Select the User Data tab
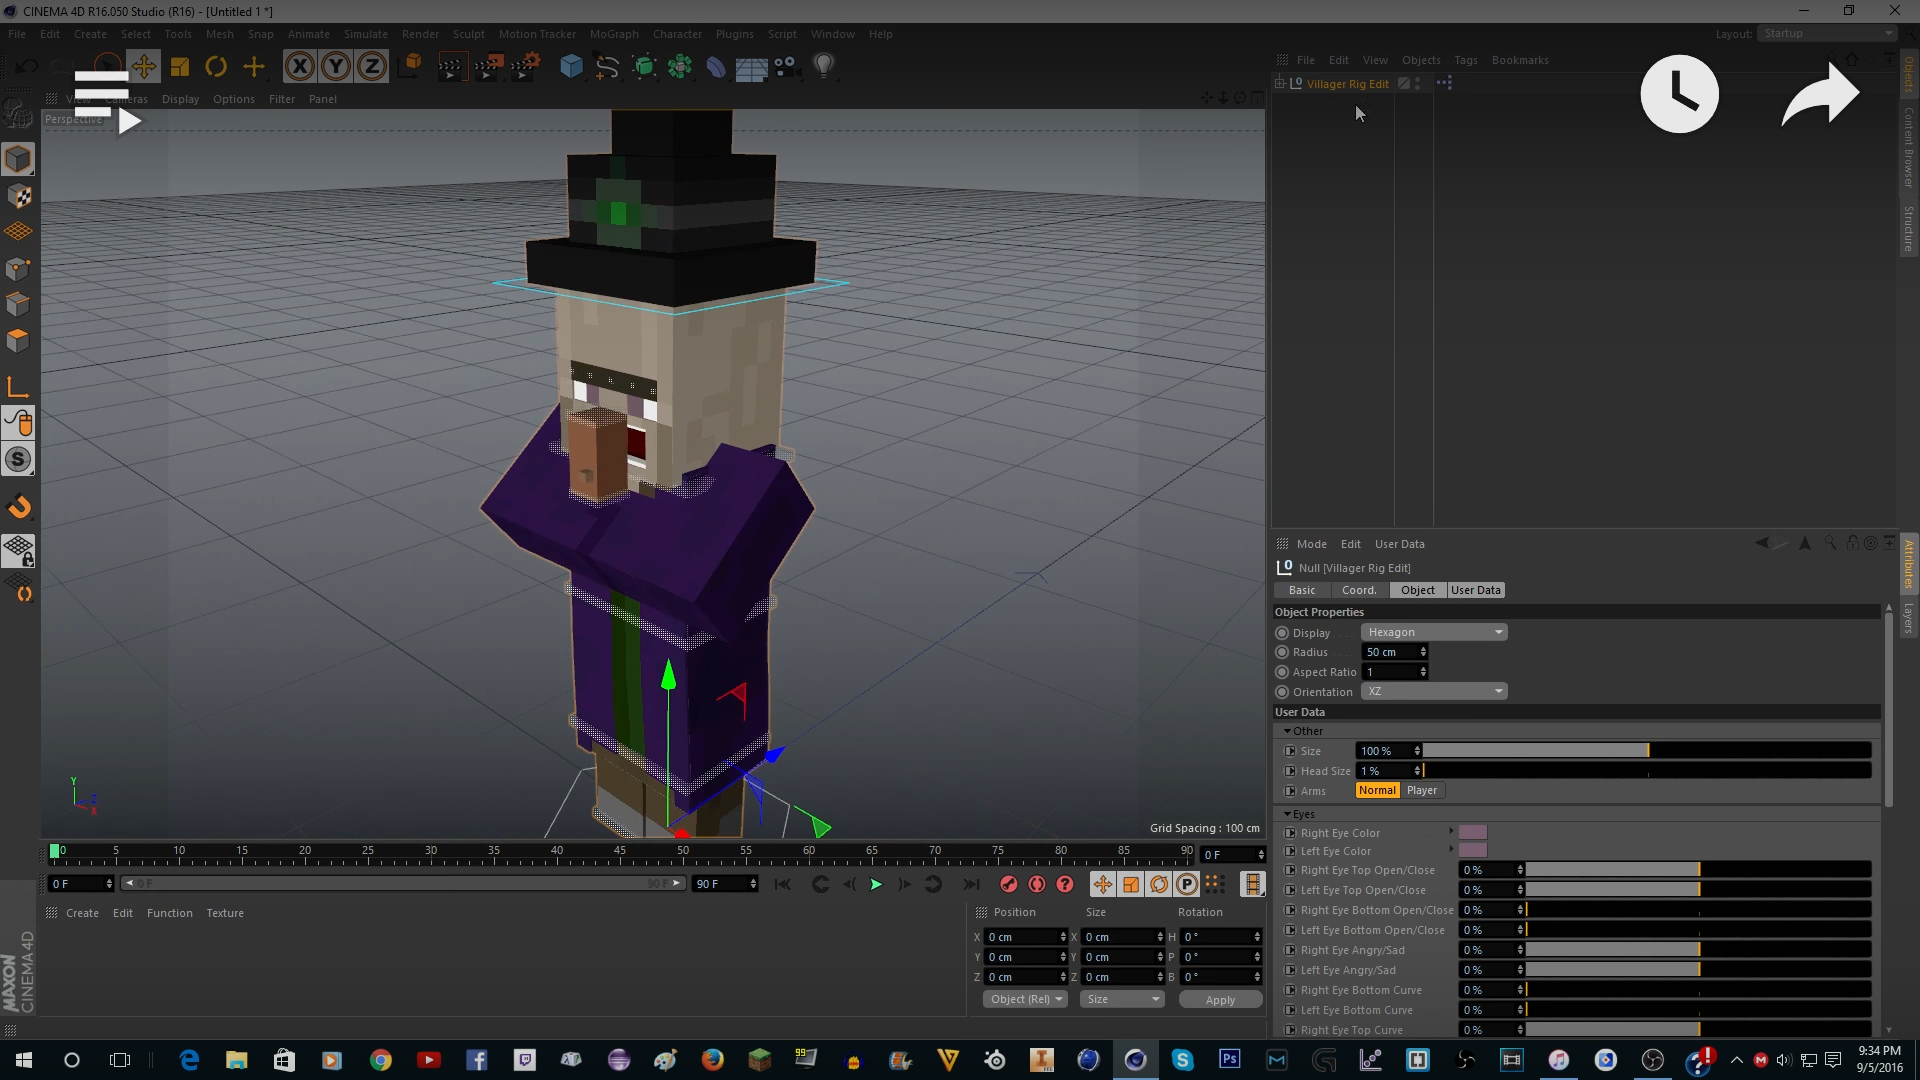 pyautogui.click(x=1476, y=590)
